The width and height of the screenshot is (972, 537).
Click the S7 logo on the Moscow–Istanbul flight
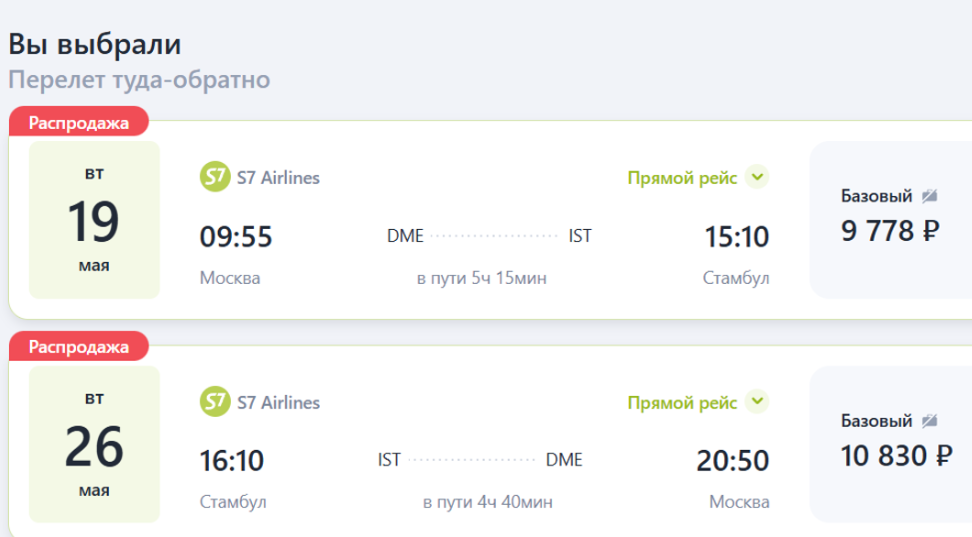coord(215,178)
